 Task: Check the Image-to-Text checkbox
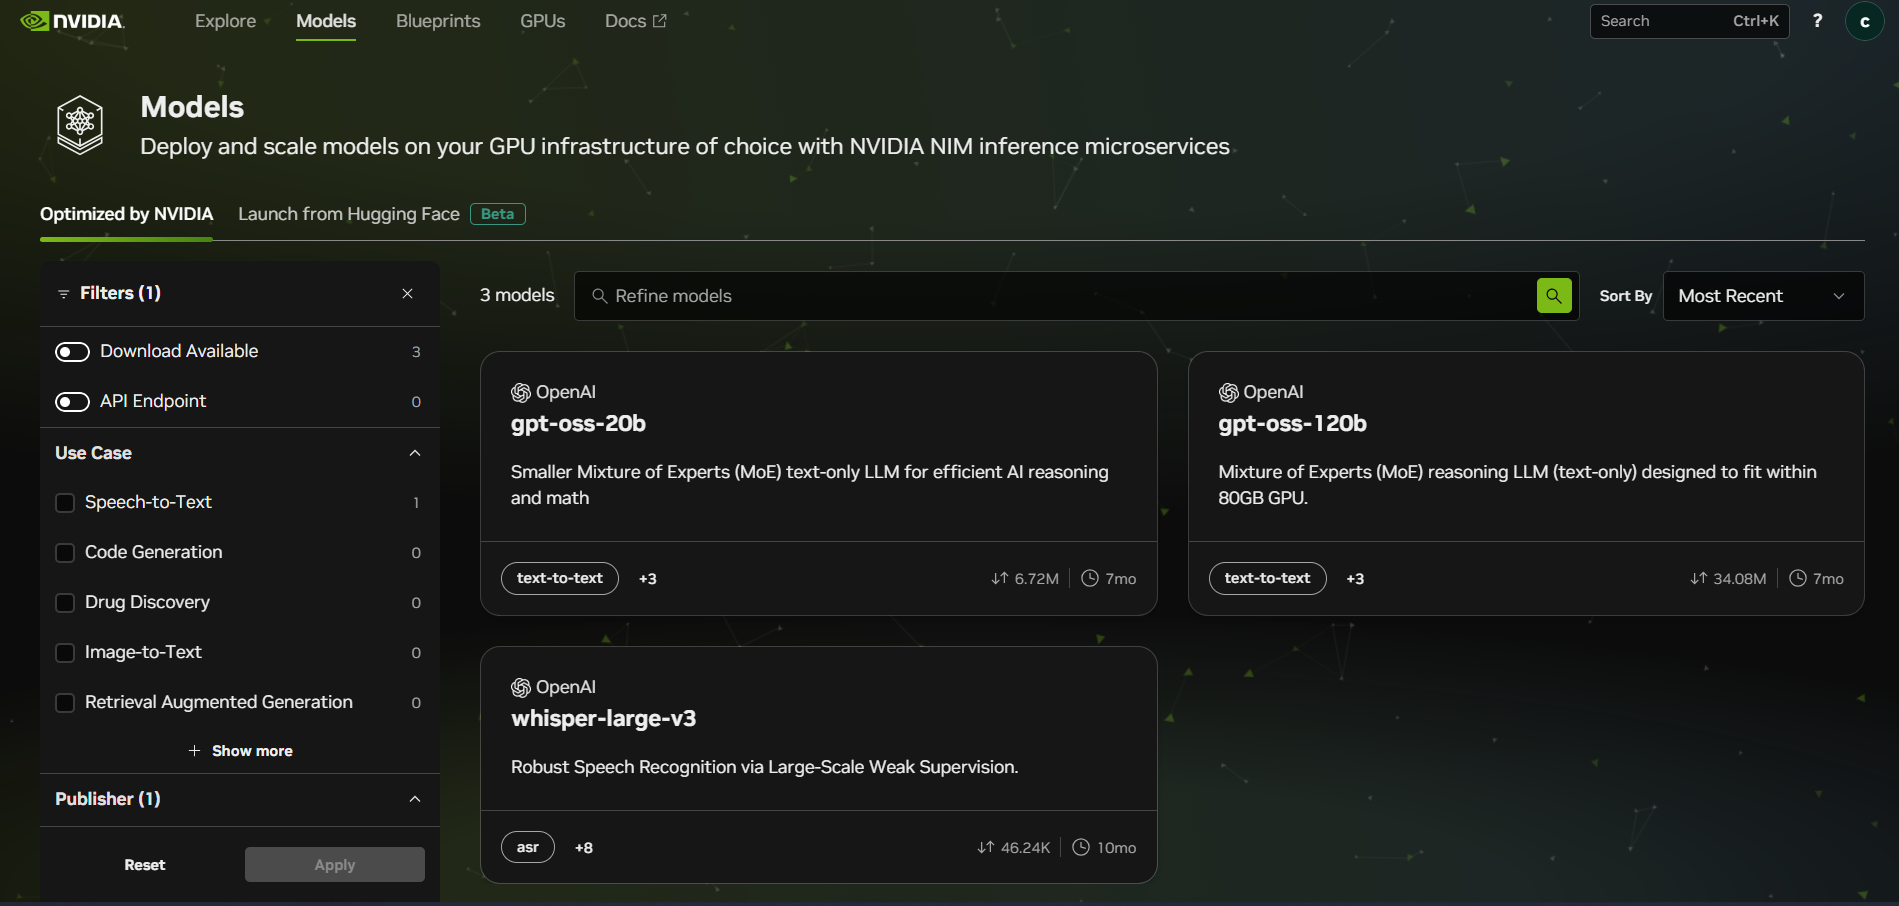65,652
